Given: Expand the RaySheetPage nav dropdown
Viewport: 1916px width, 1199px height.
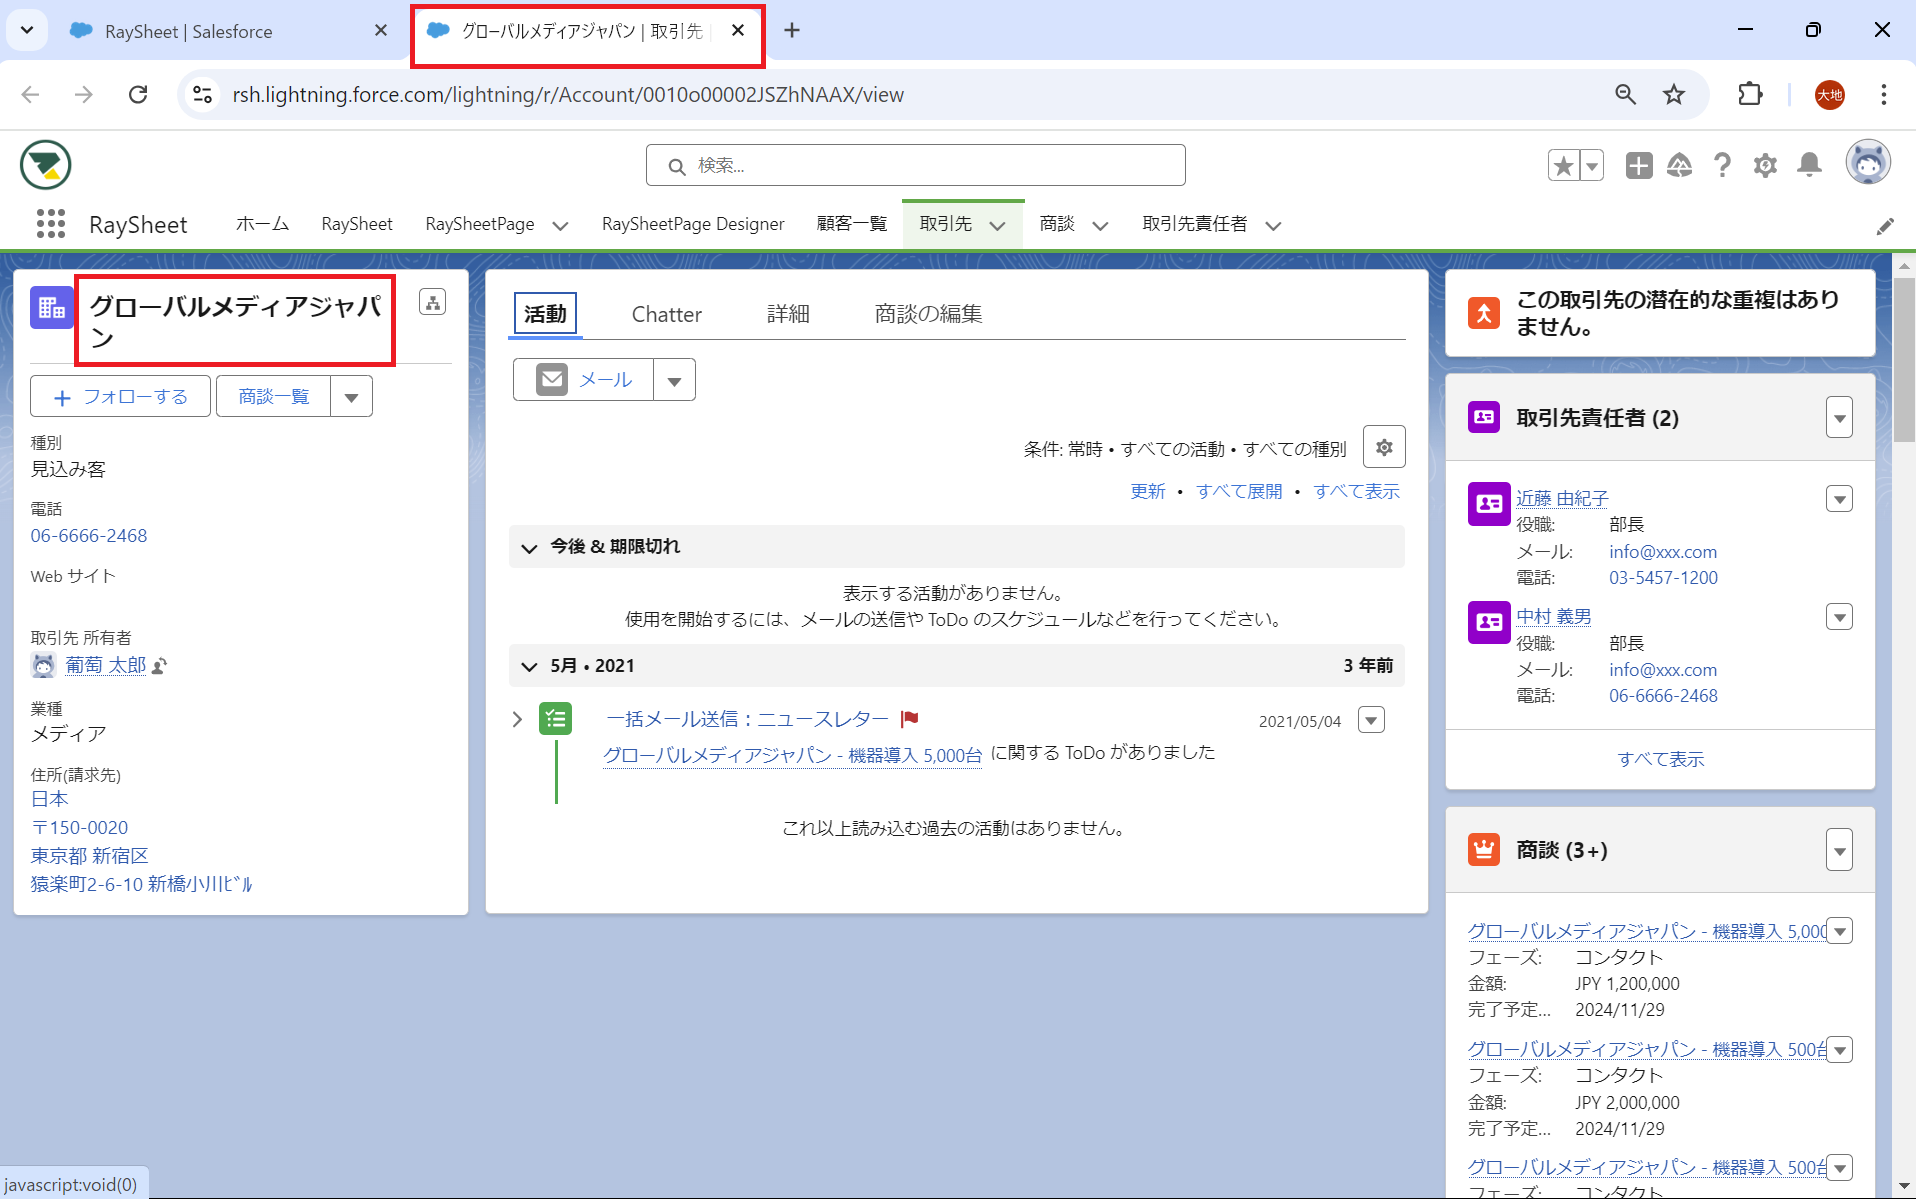Looking at the screenshot, I should tap(560, 226).
